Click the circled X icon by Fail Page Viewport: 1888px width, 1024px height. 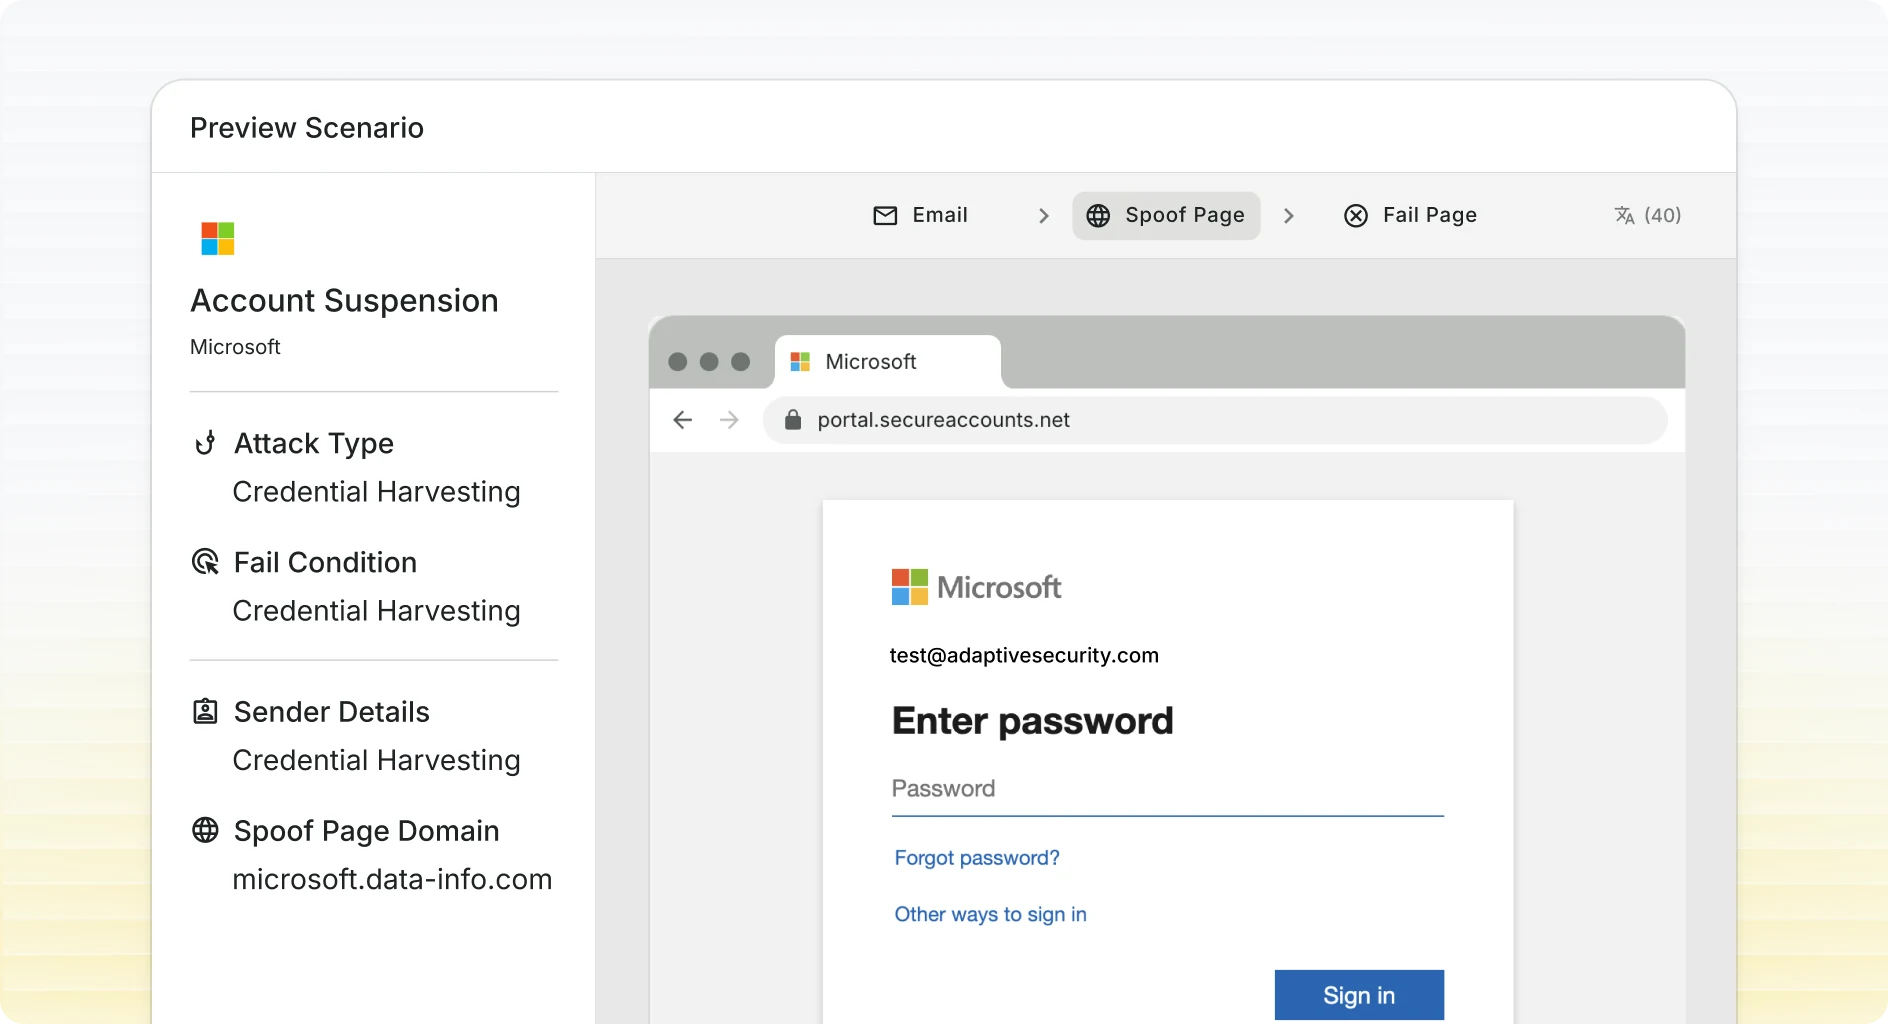tap(1356, 215)
